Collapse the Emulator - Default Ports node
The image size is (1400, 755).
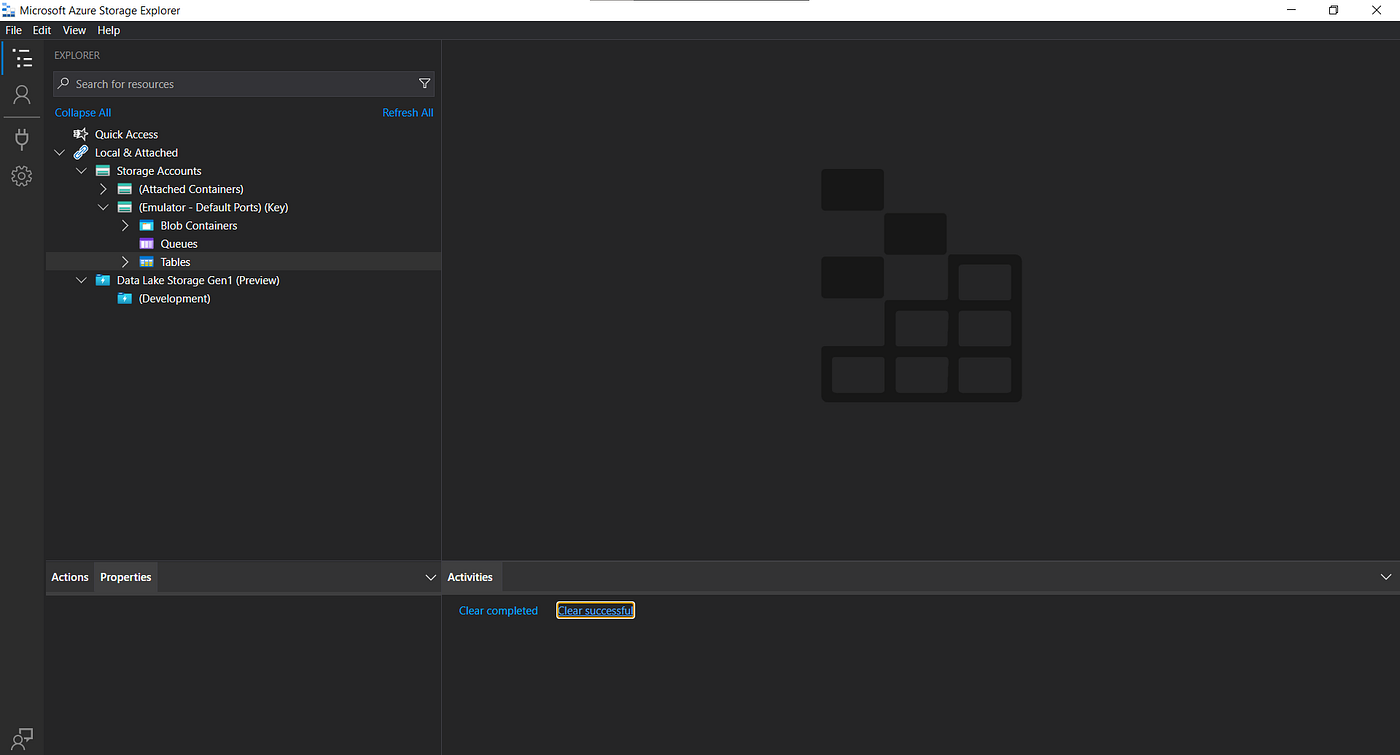tap(103, 207)
